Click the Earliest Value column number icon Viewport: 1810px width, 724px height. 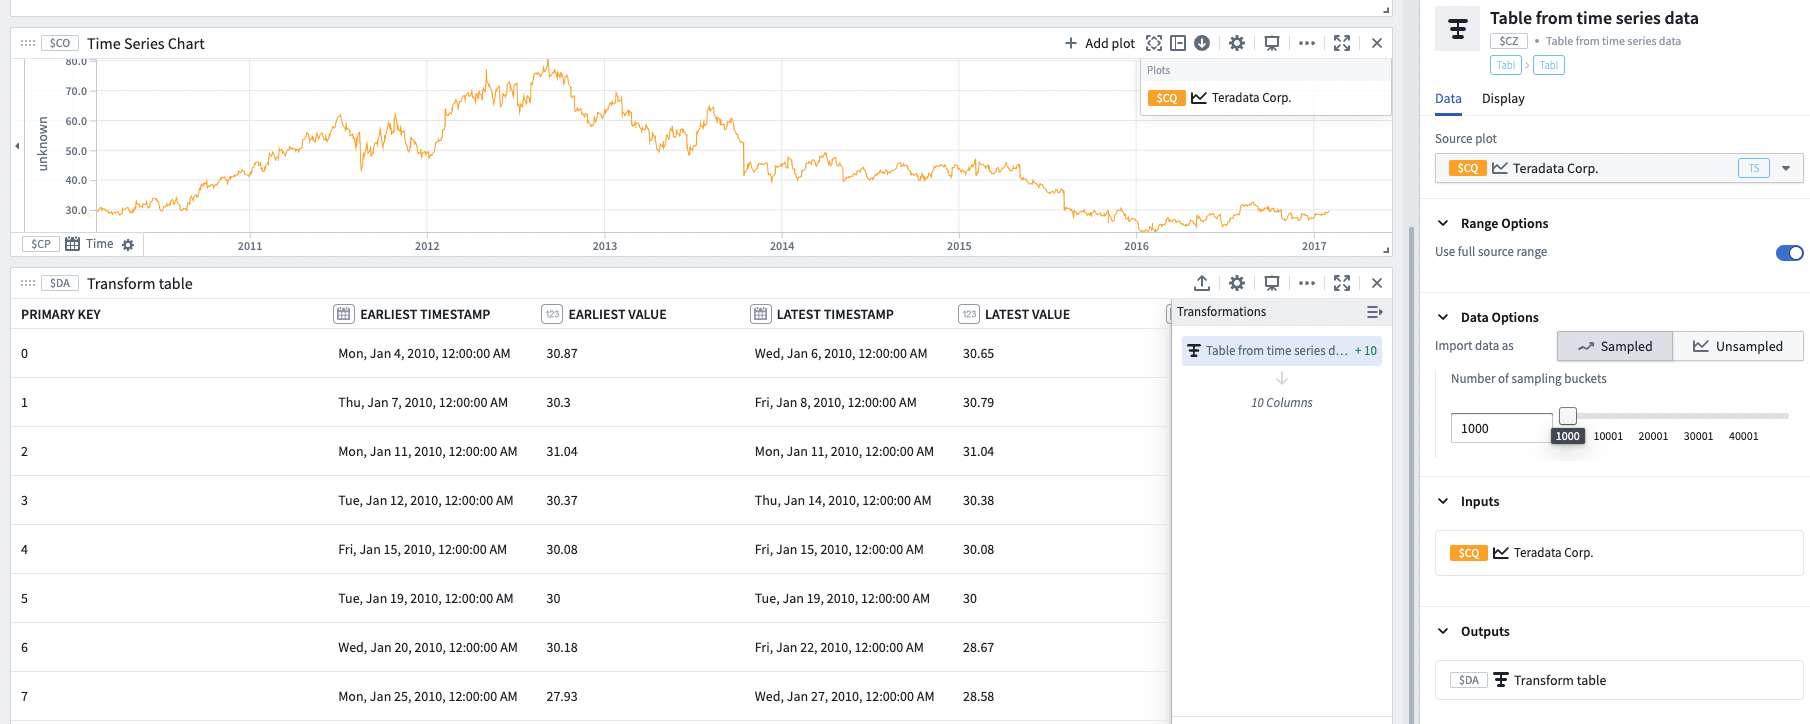[x=552, y=314]
